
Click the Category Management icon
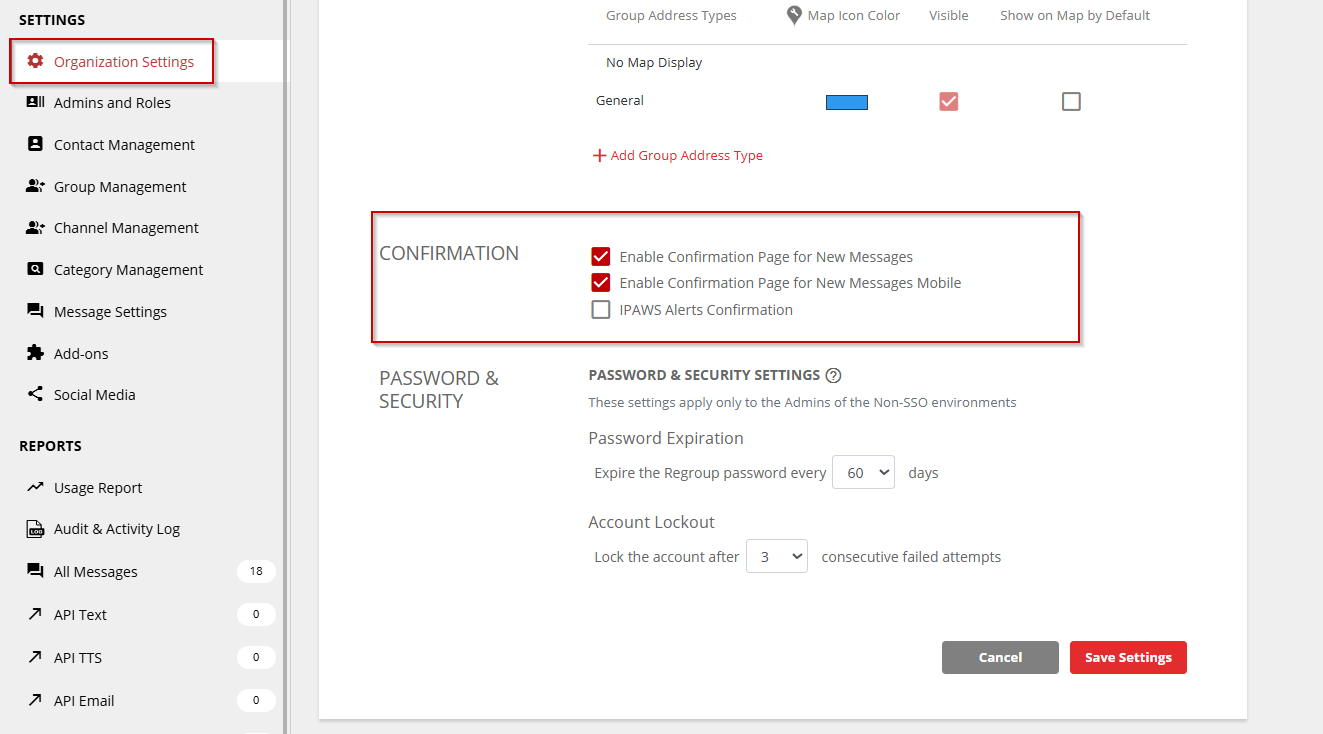coord(35,269)
